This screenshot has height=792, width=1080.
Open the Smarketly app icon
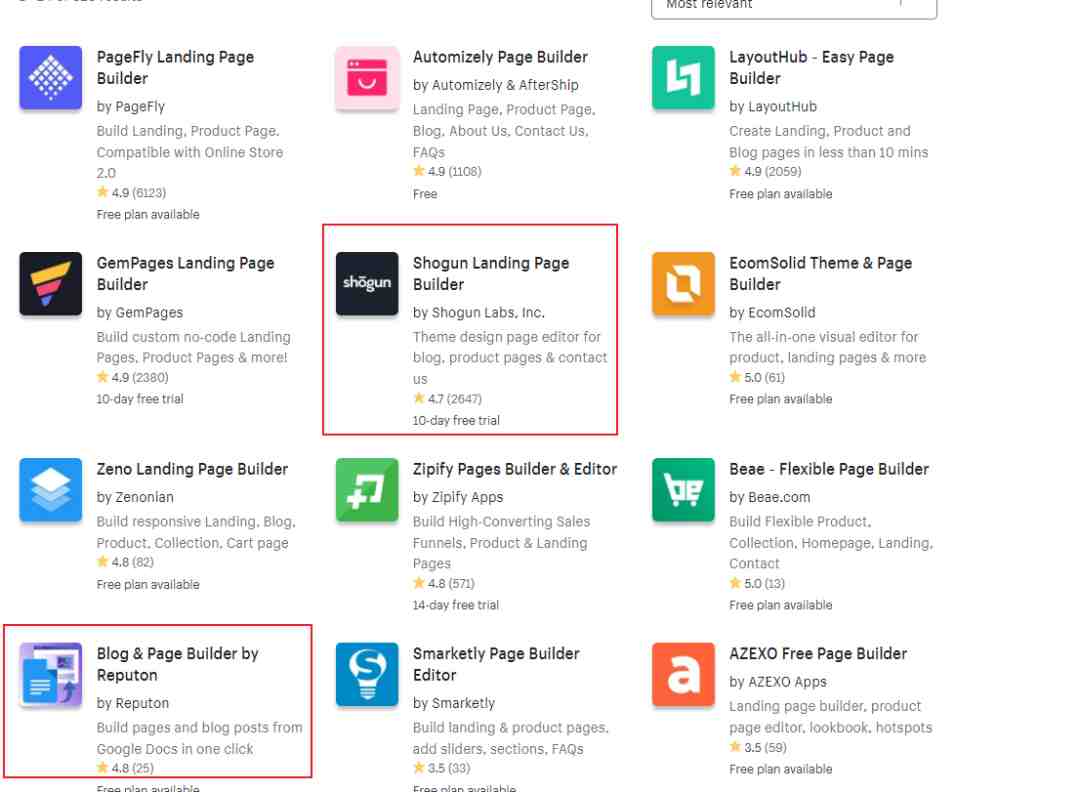pos(367,674)
